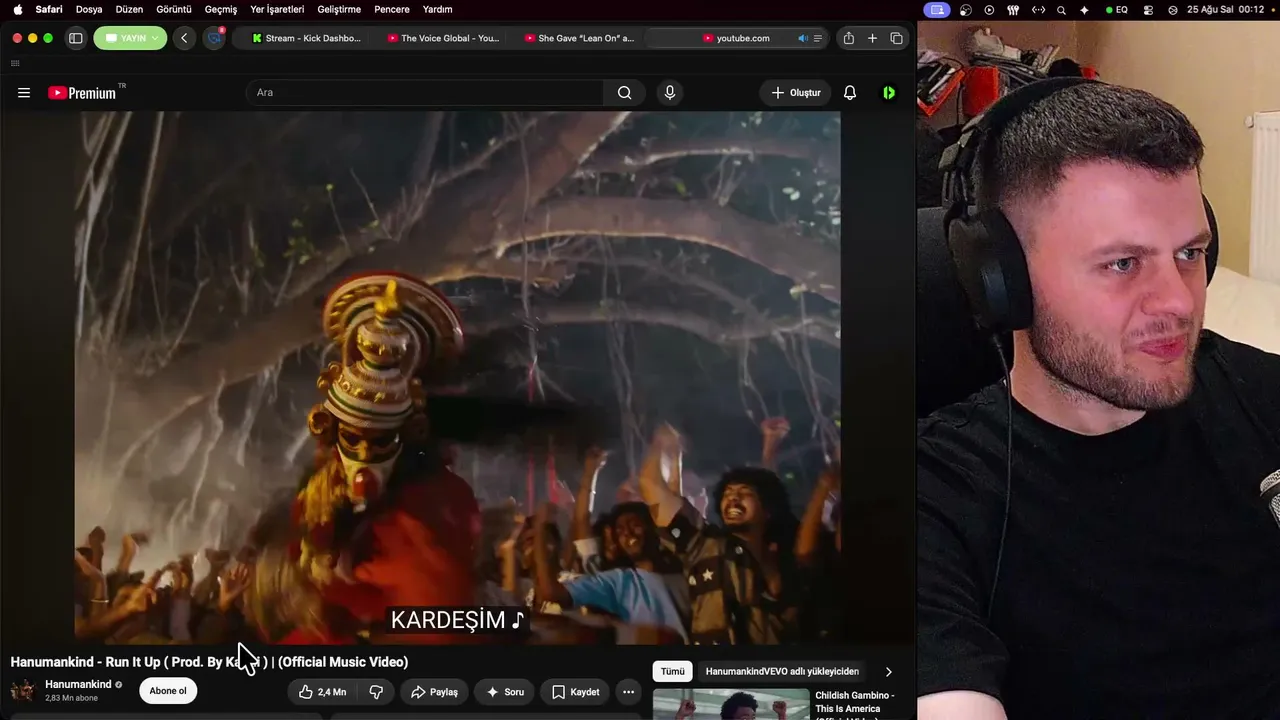Open the Safari privacy shield extension icon
Screen dimensions: 1280x720
point(214,38)
